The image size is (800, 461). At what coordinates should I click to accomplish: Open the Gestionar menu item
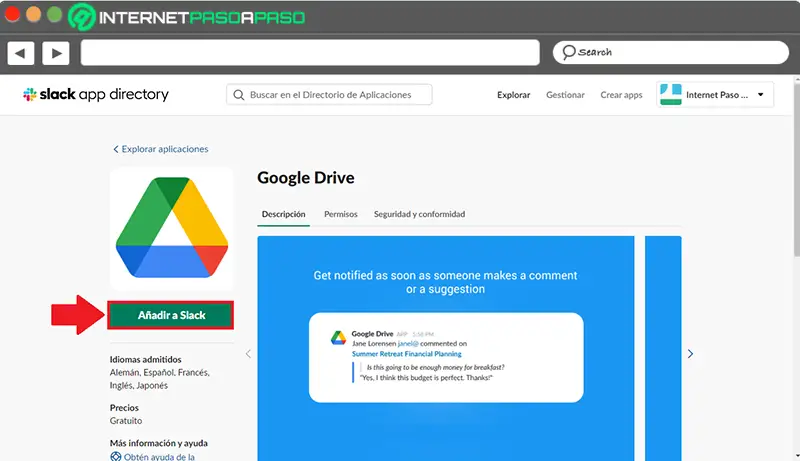coord(565,95)
